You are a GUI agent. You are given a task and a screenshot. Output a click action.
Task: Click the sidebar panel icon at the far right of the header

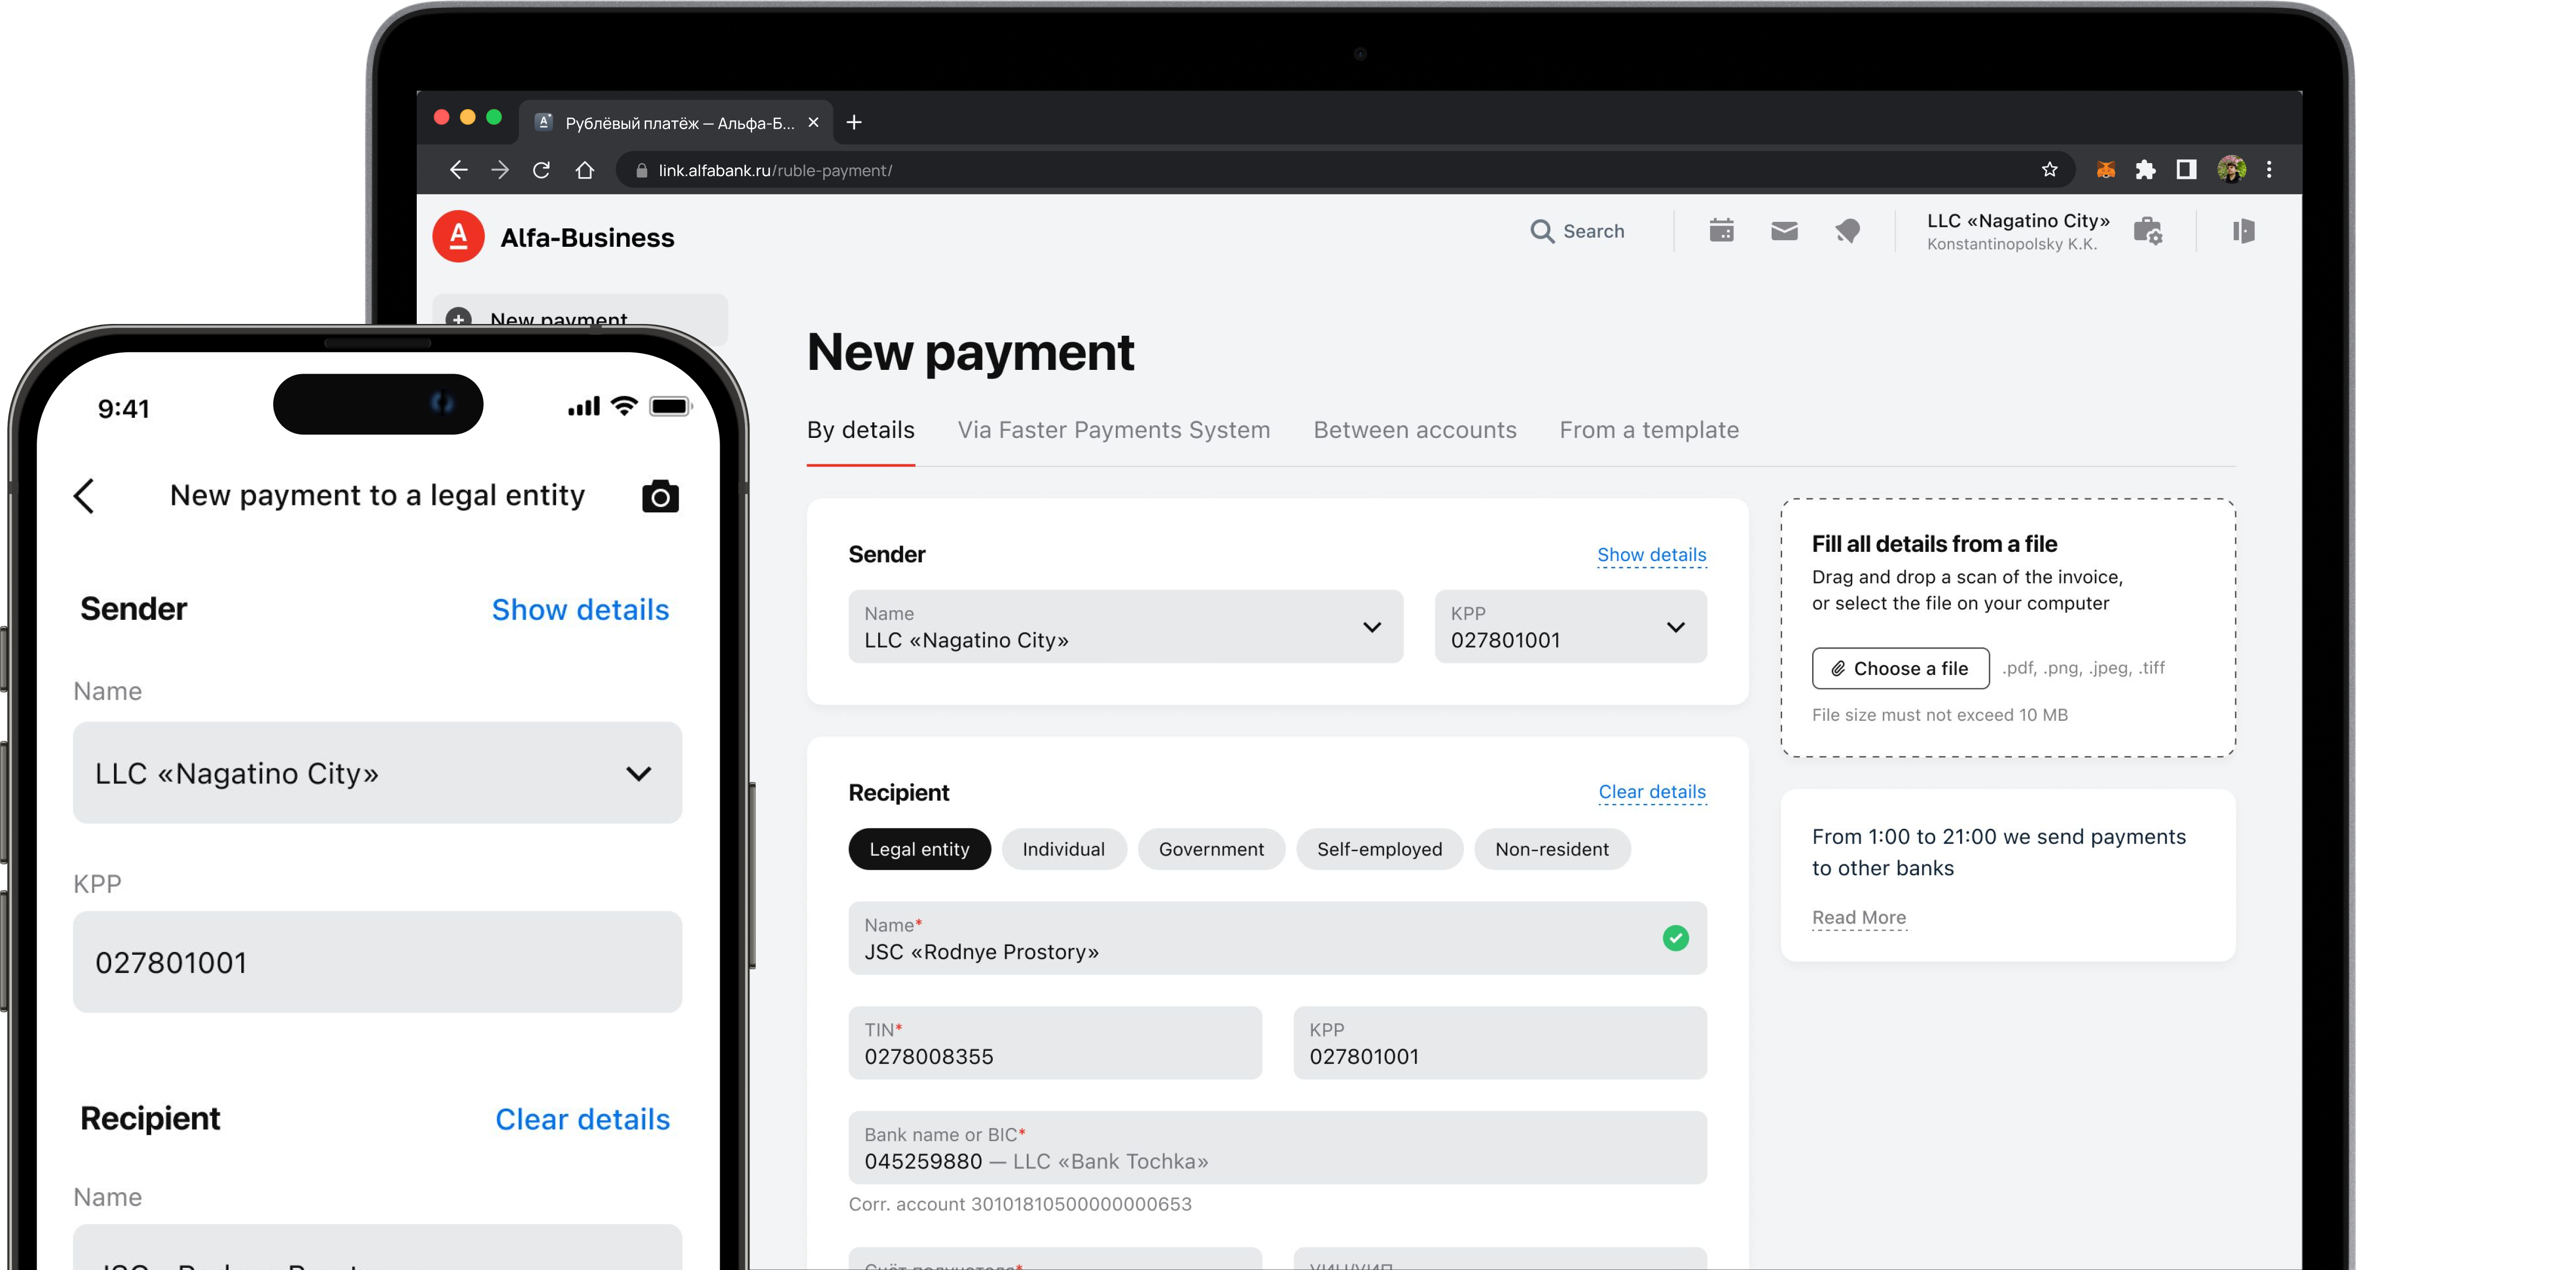point(2243,231)
